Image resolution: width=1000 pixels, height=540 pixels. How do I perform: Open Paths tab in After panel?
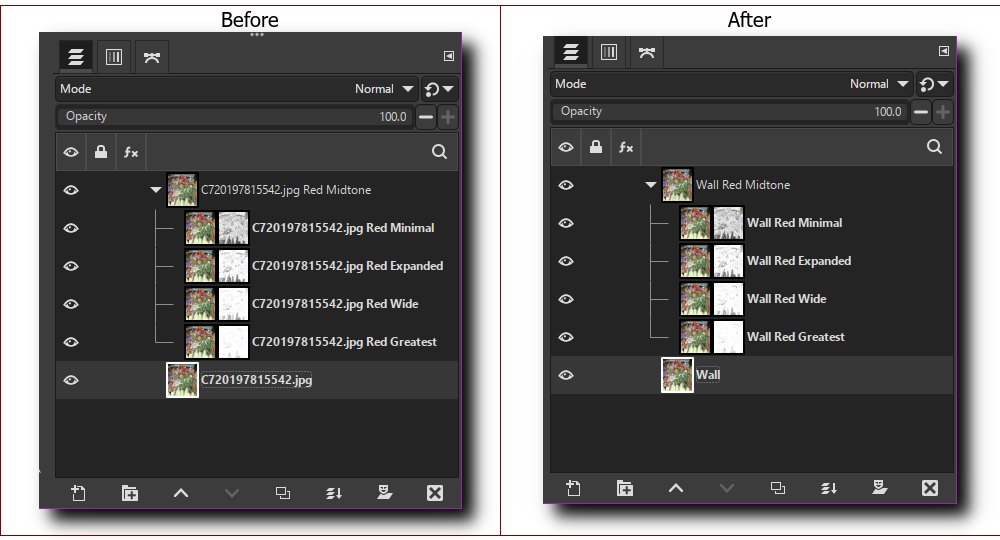pyautogui.click(x=647, y=52)
